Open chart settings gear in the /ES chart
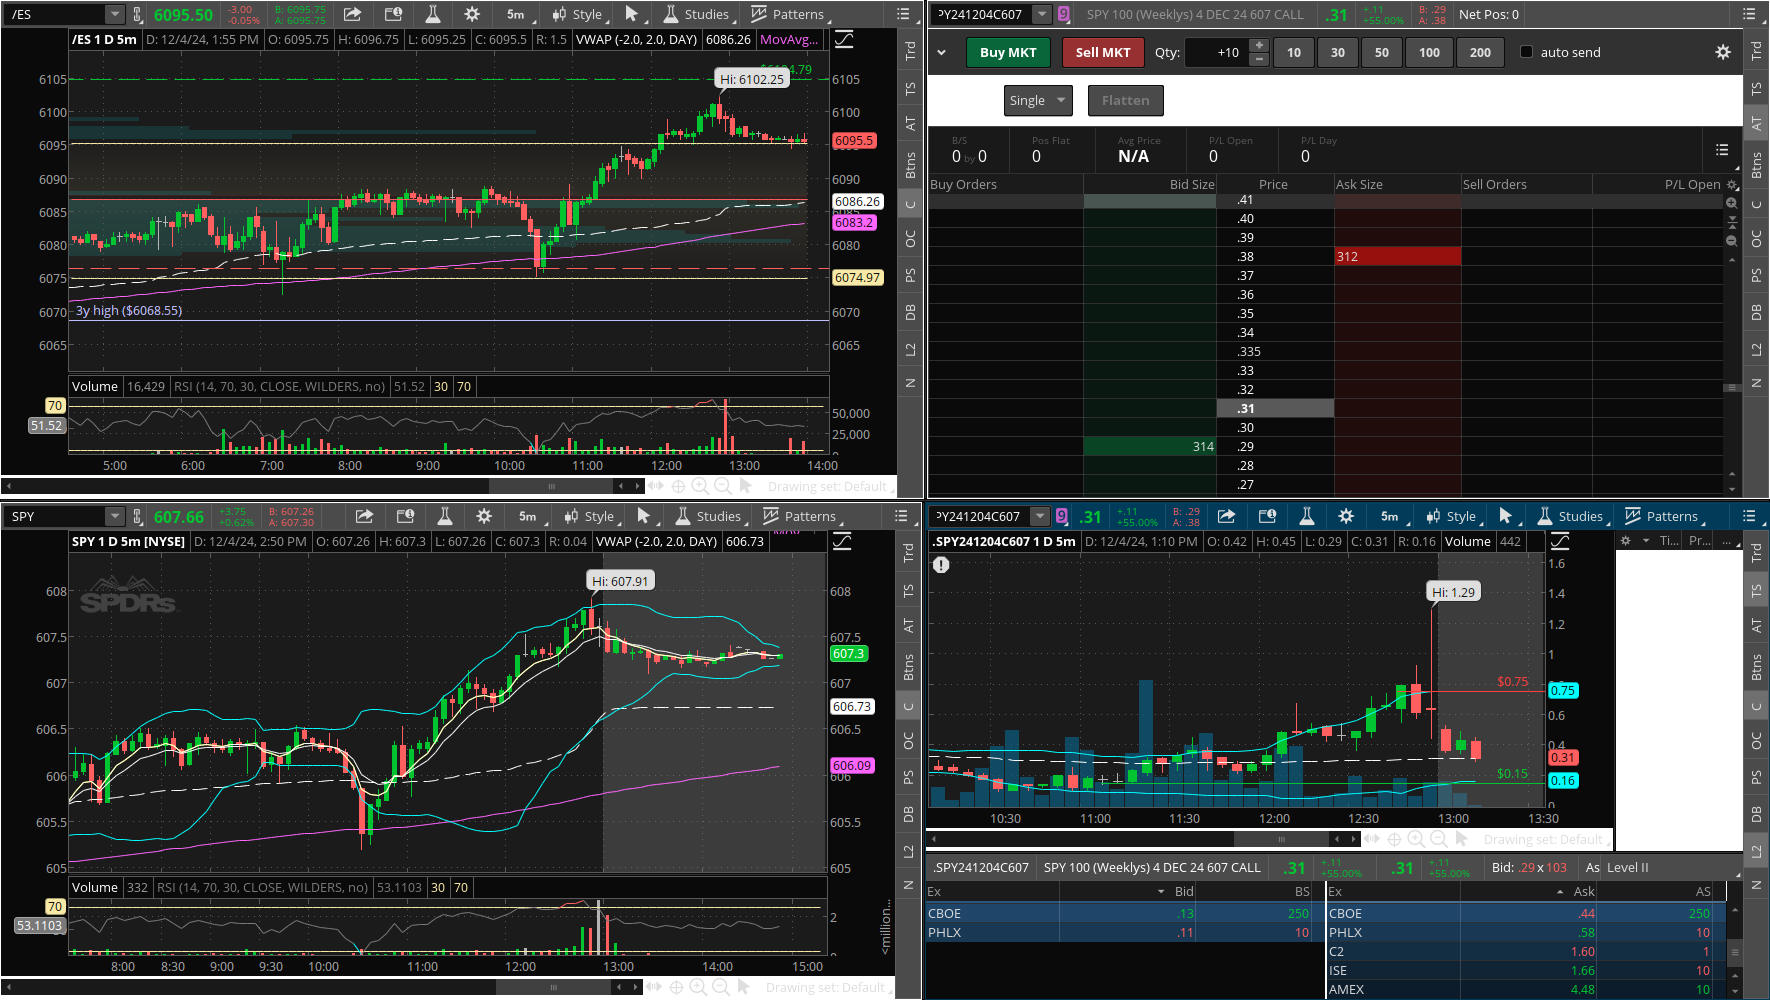This screenshot has height=1000, width=1770. coord(472,14)
